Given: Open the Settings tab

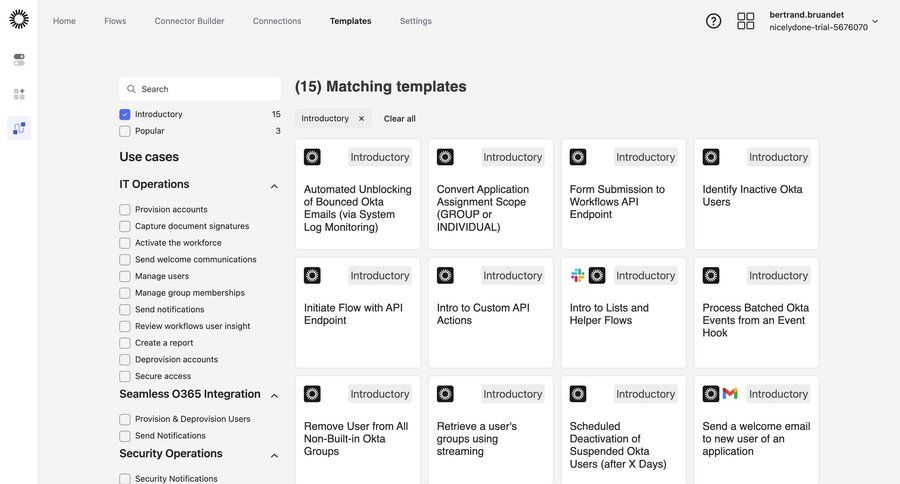Looking at the screenshot, I should click(x=416, y=21).
